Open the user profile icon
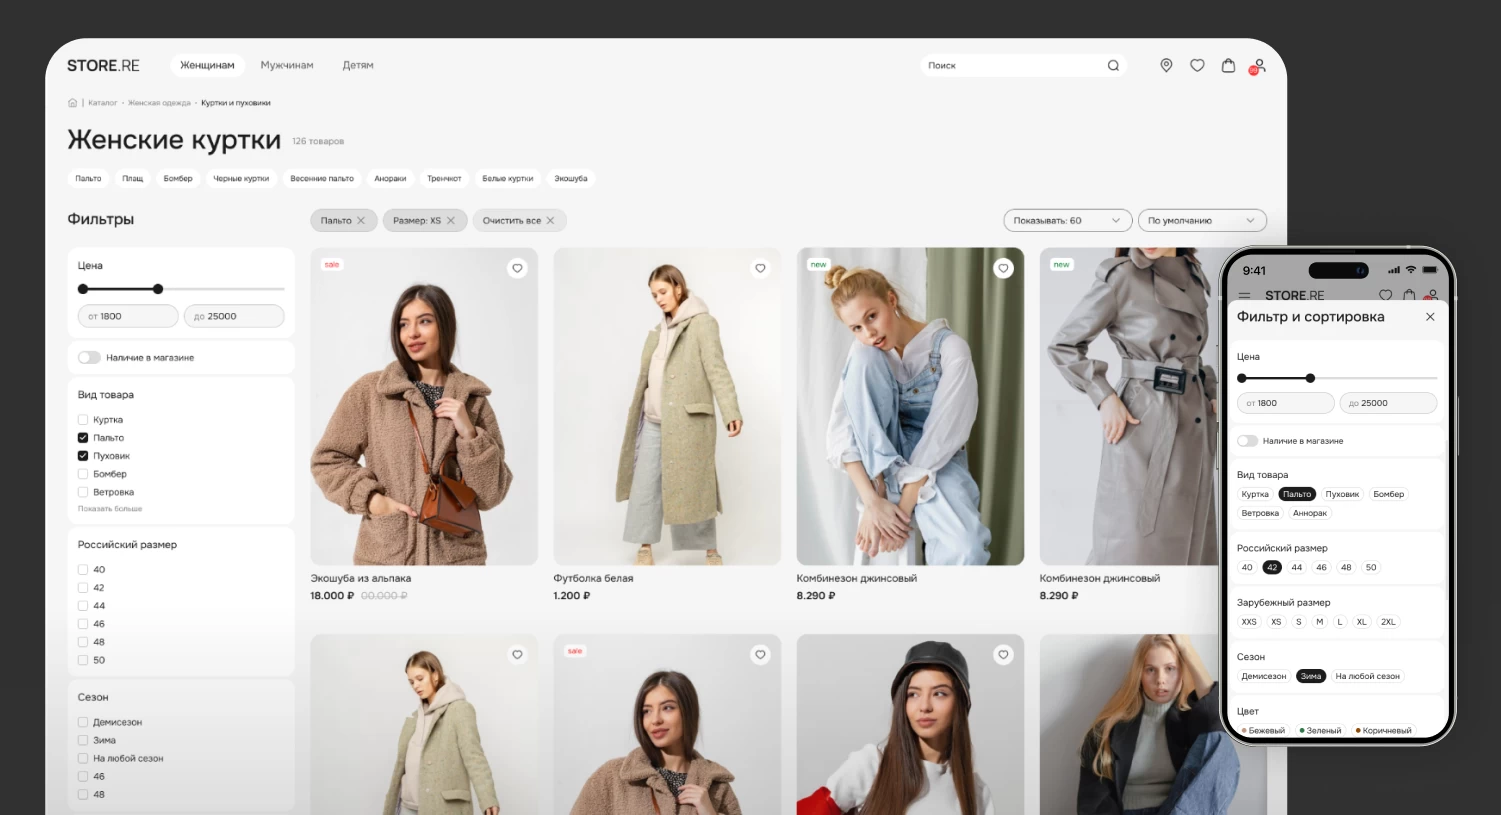The width and height of the screenshot is (1501, 815). point(1259,65)
